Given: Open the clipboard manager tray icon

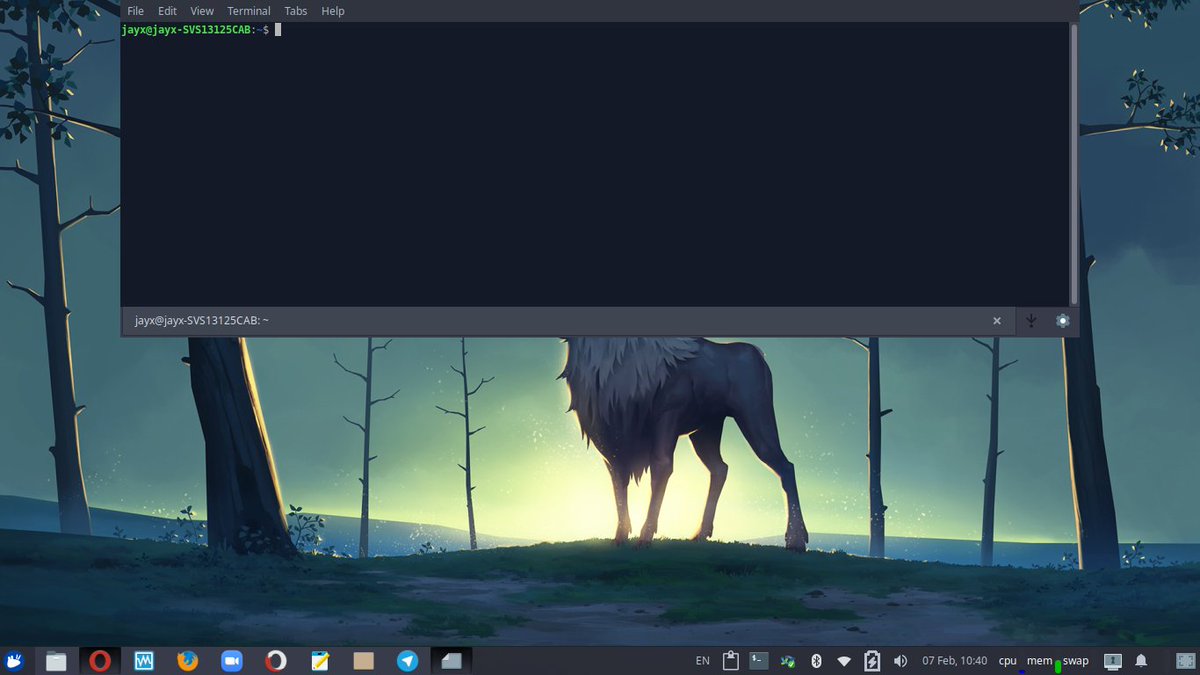Looking at the screenshot, I should pyautogui.click(x=731, y=661).
